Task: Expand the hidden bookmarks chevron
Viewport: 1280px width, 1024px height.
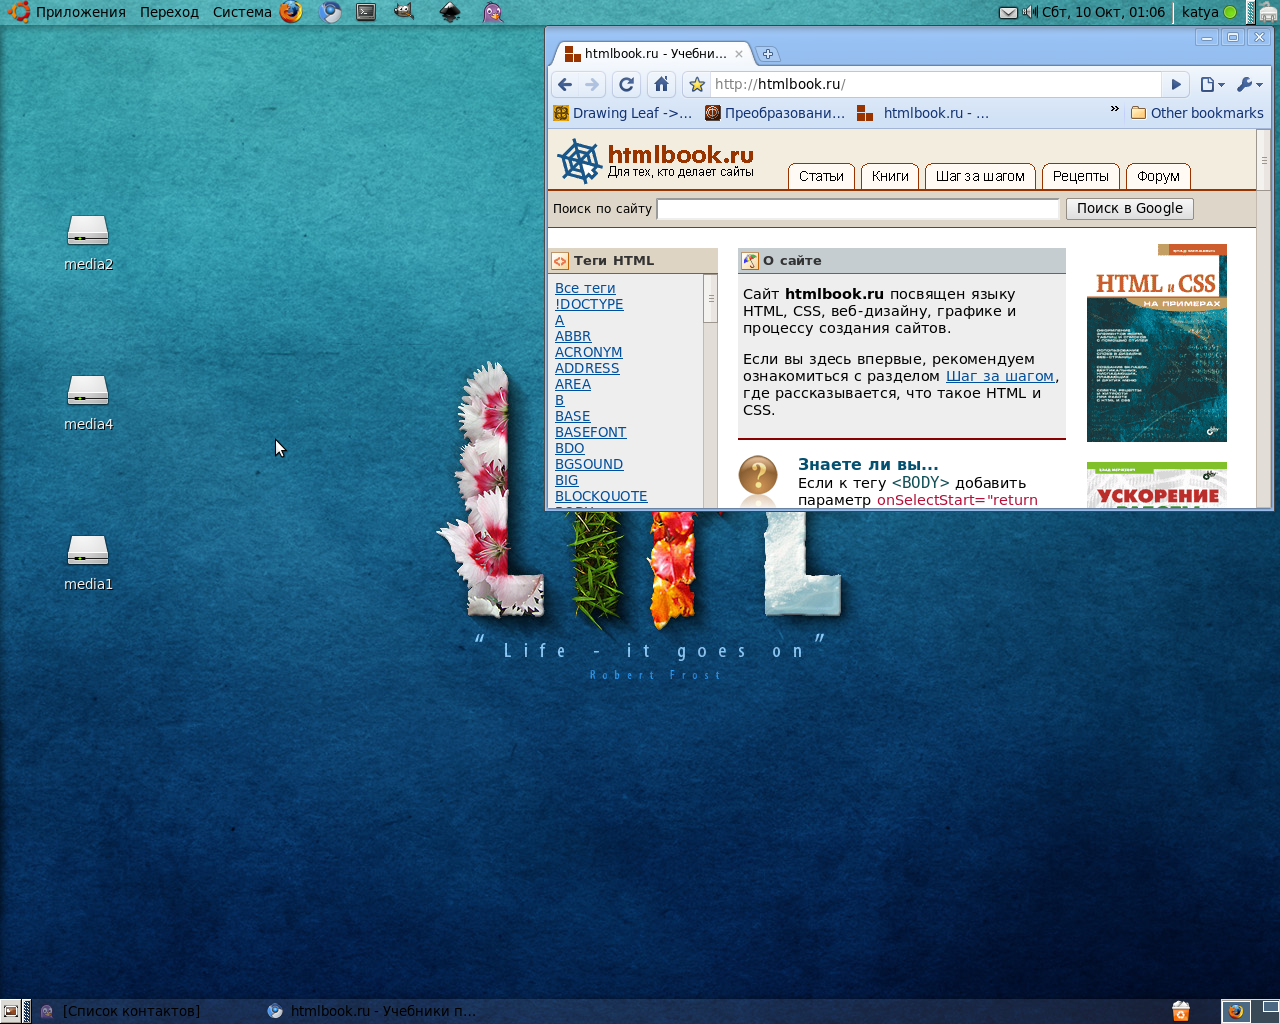Action: 1114,109
